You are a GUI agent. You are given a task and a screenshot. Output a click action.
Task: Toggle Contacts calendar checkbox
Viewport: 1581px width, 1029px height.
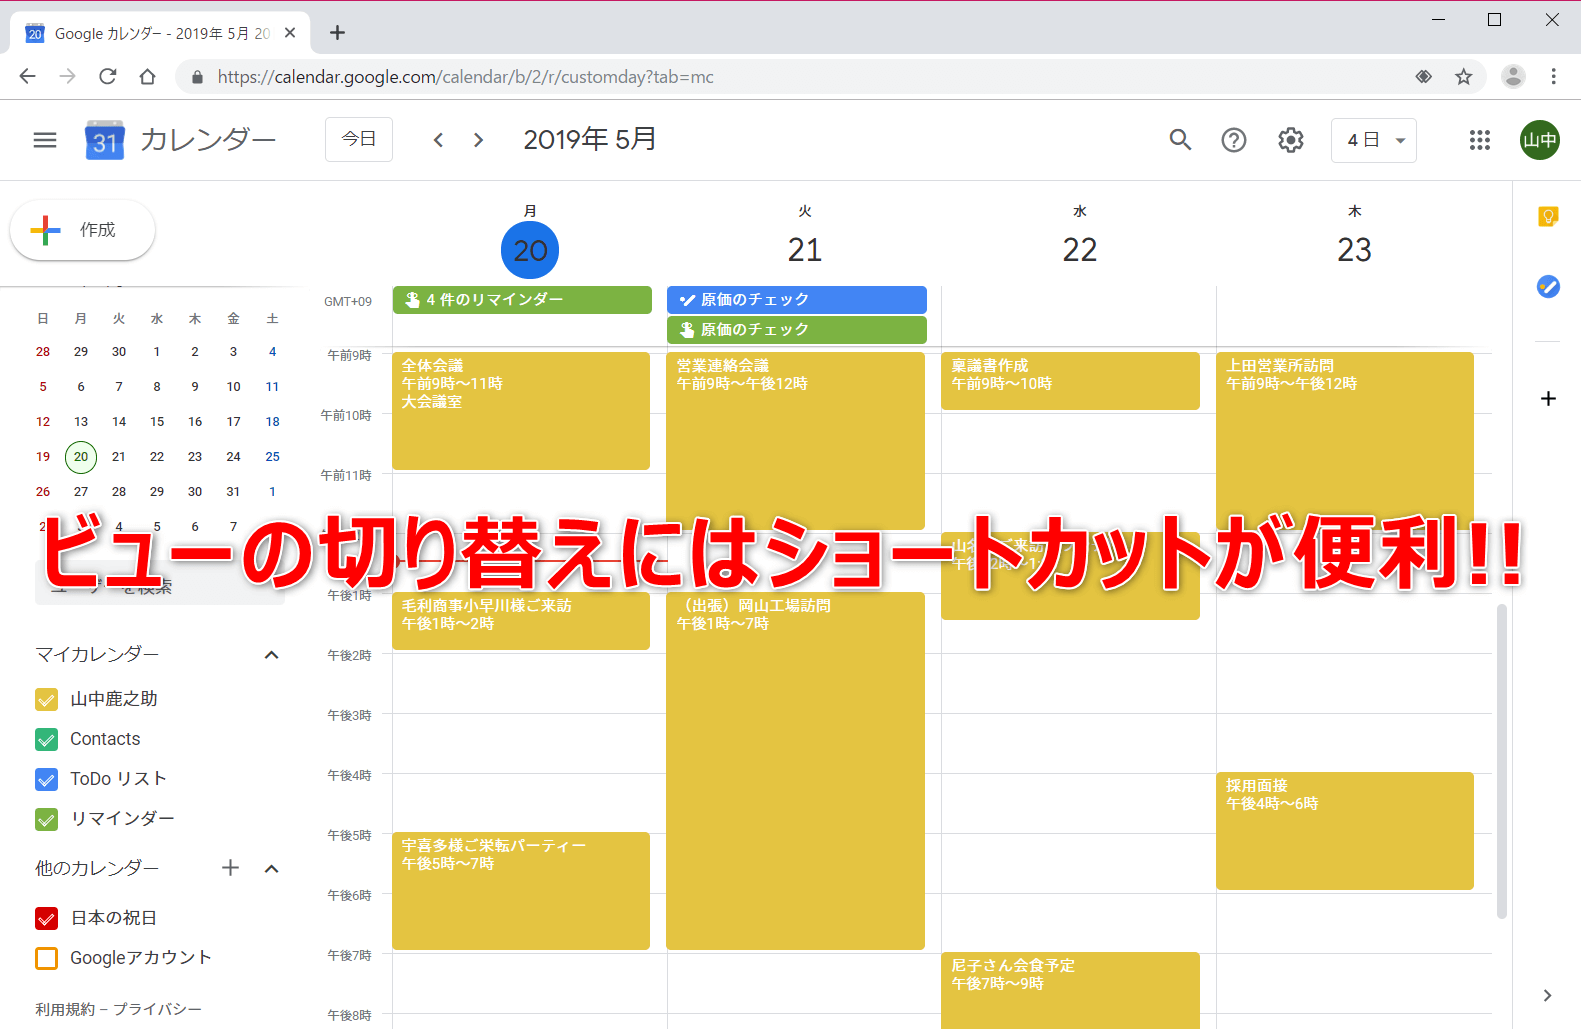(46, 739)
